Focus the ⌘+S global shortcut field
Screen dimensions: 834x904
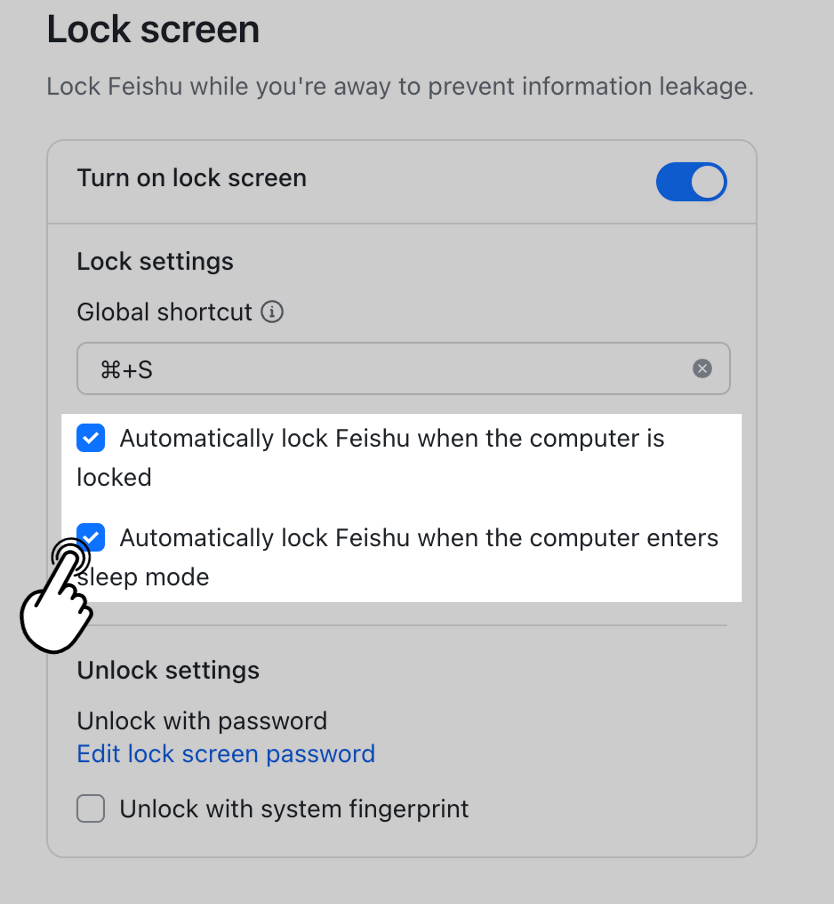[x=390, y=369]
